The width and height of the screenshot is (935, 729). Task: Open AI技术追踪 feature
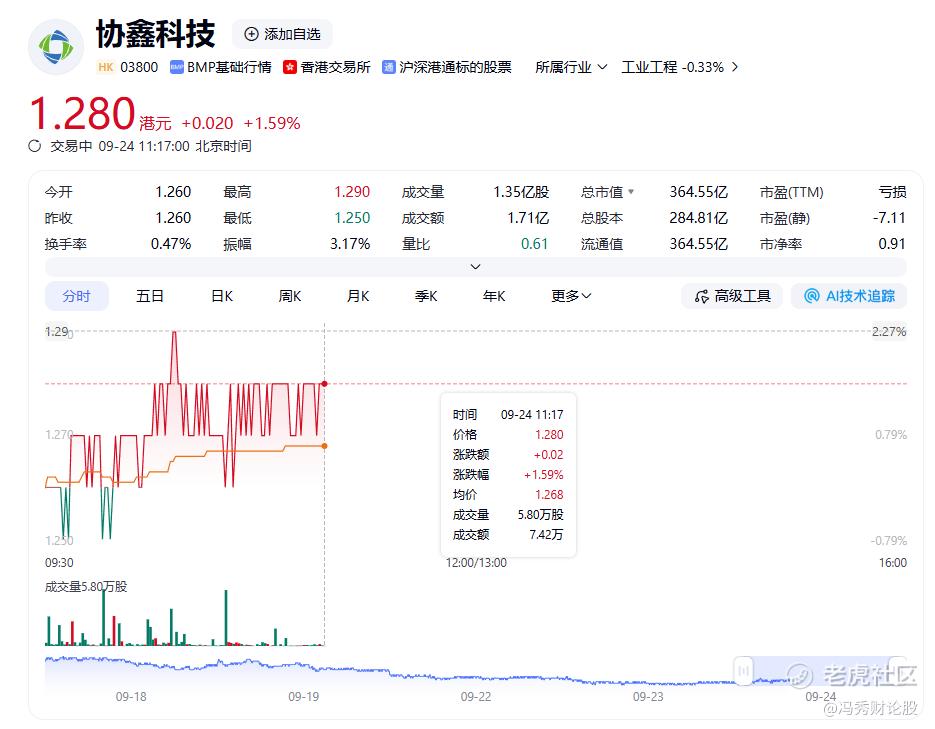[849, 296]
